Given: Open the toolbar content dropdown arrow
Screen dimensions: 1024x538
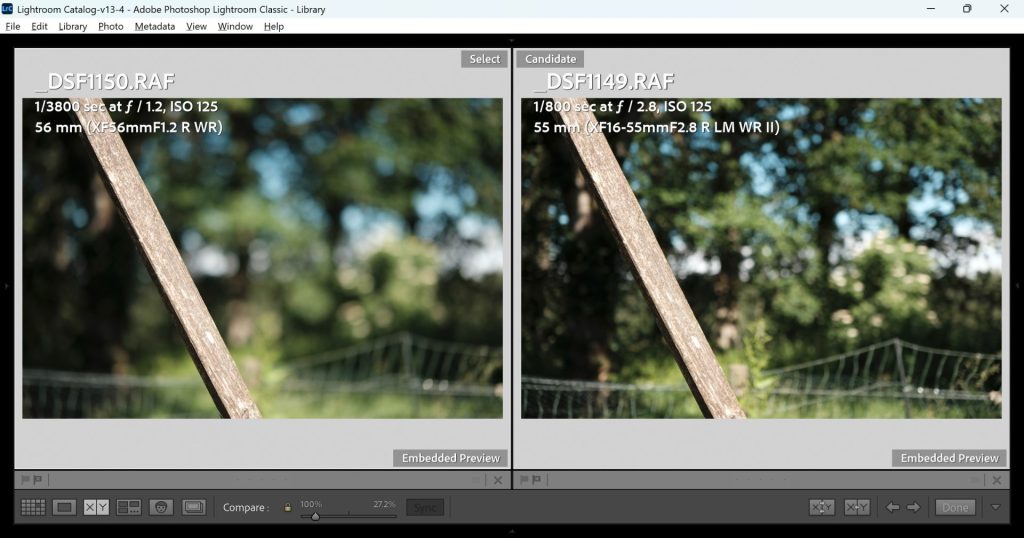Looking at the screenshot, I should pos(995,507).
